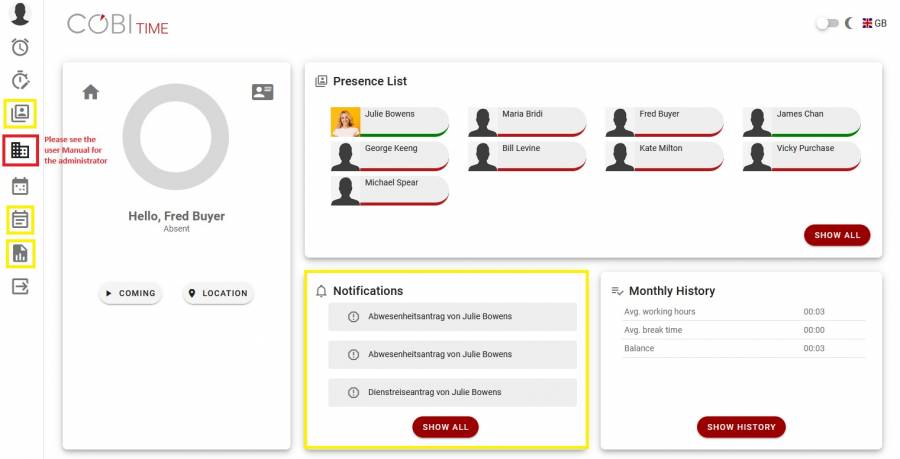
Task: Open SHOW HISTORY in Monthly History
Action: [741, 427]
